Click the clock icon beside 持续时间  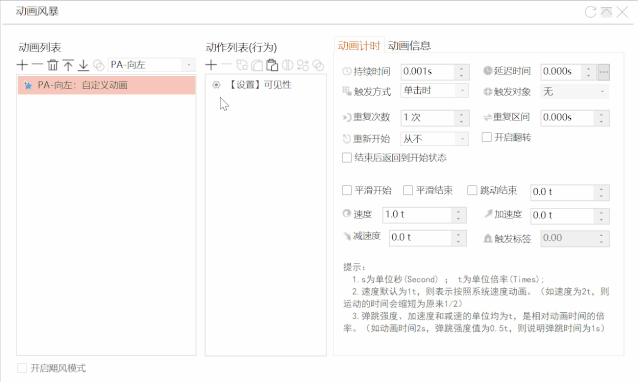click(347, 71)
